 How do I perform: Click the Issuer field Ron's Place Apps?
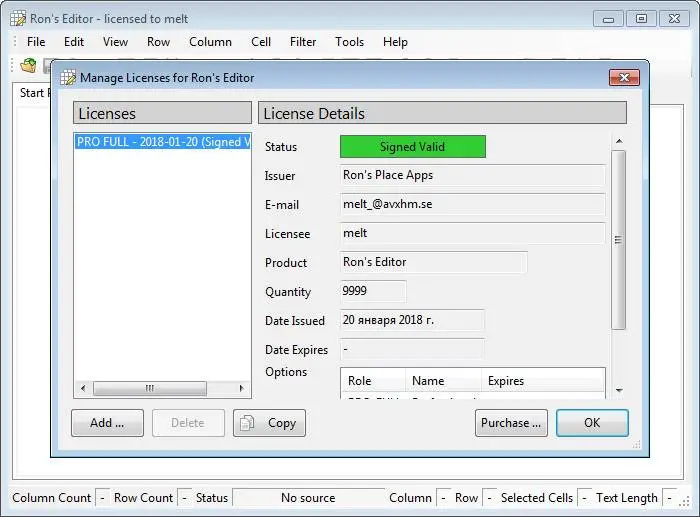point(472,175)
